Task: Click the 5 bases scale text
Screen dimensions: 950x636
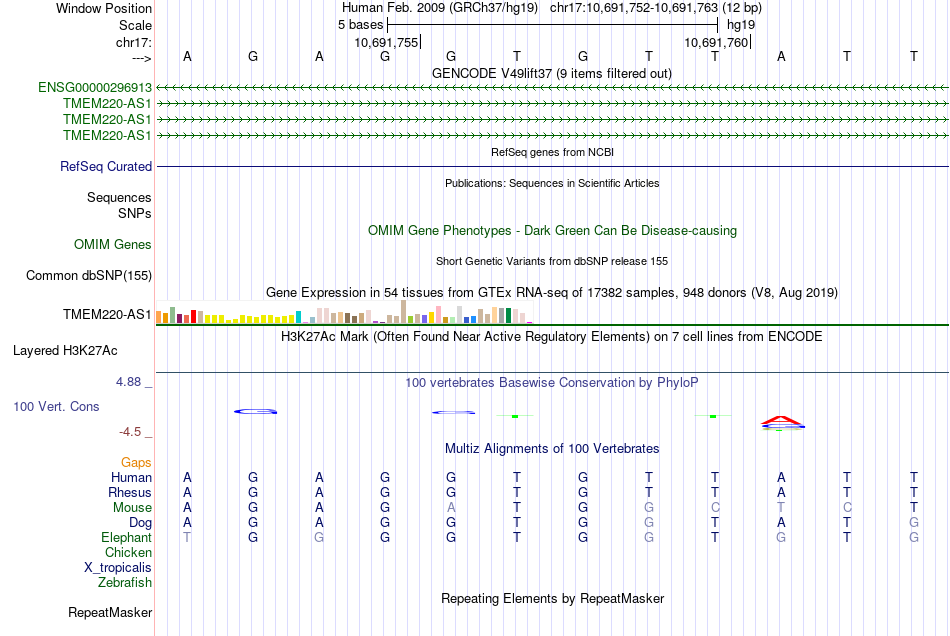Action: (360, 25)
